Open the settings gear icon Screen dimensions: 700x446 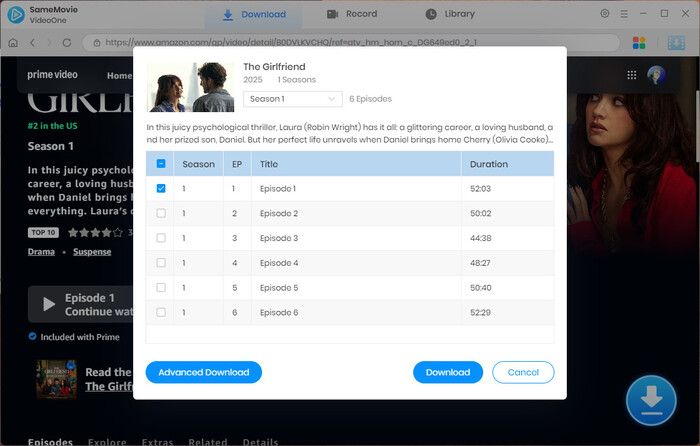point(605,14)
